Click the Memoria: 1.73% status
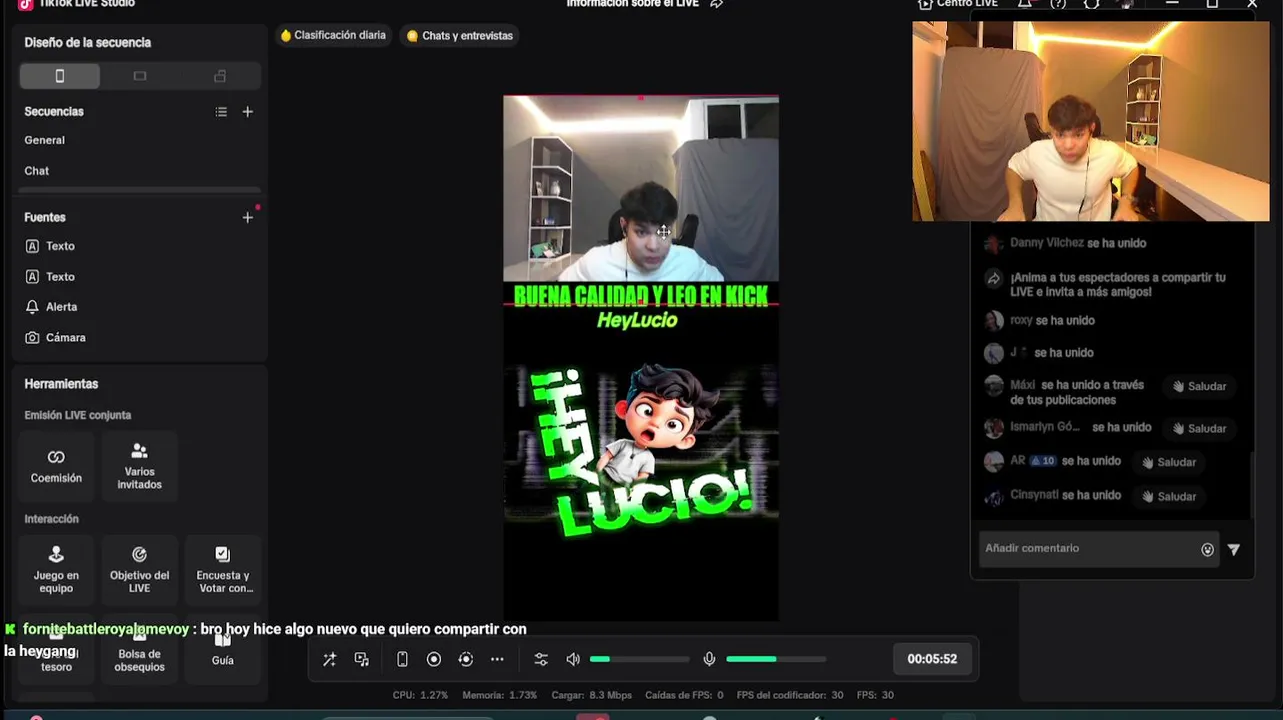Image resolution: width=1283 pixels, height=720 pixels. 499,695
